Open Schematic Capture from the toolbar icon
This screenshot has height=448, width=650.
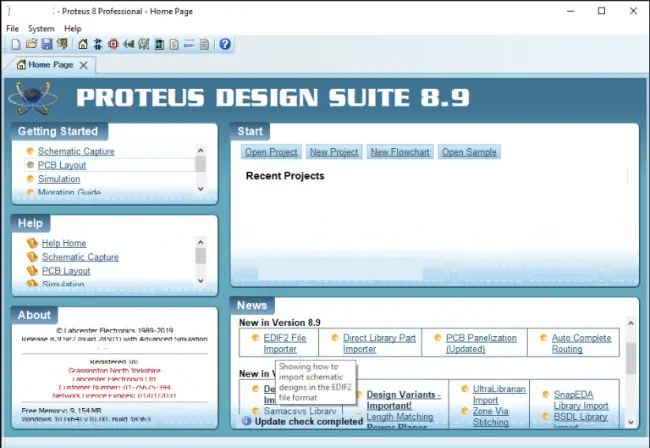coord(98,44)
